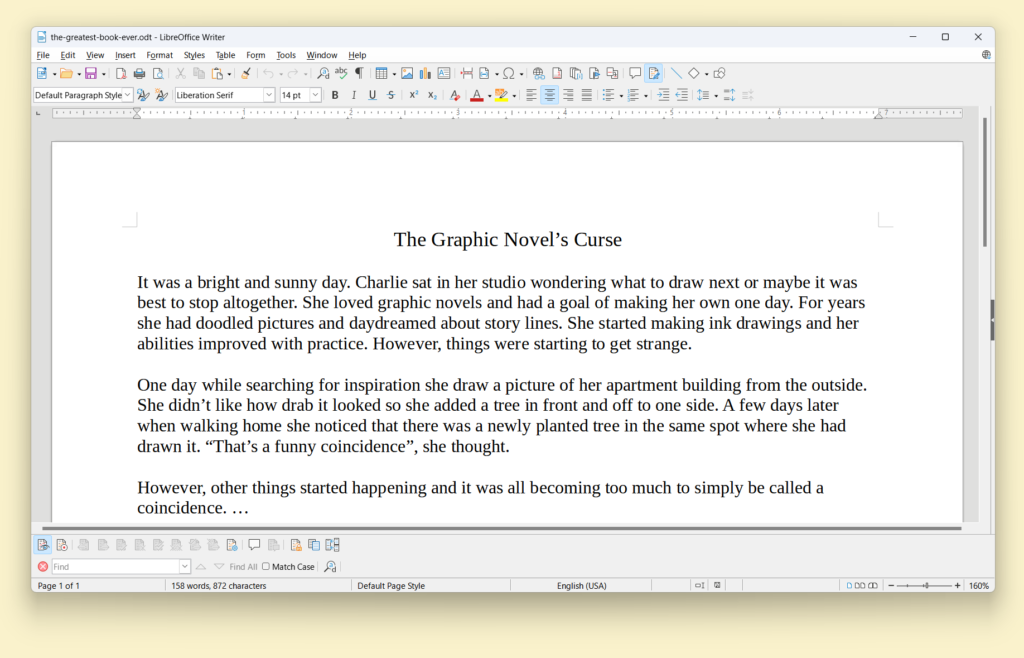Click Find All in the find toolbar
This screenshot has height=658, width=1024.
tap(243, 567)
